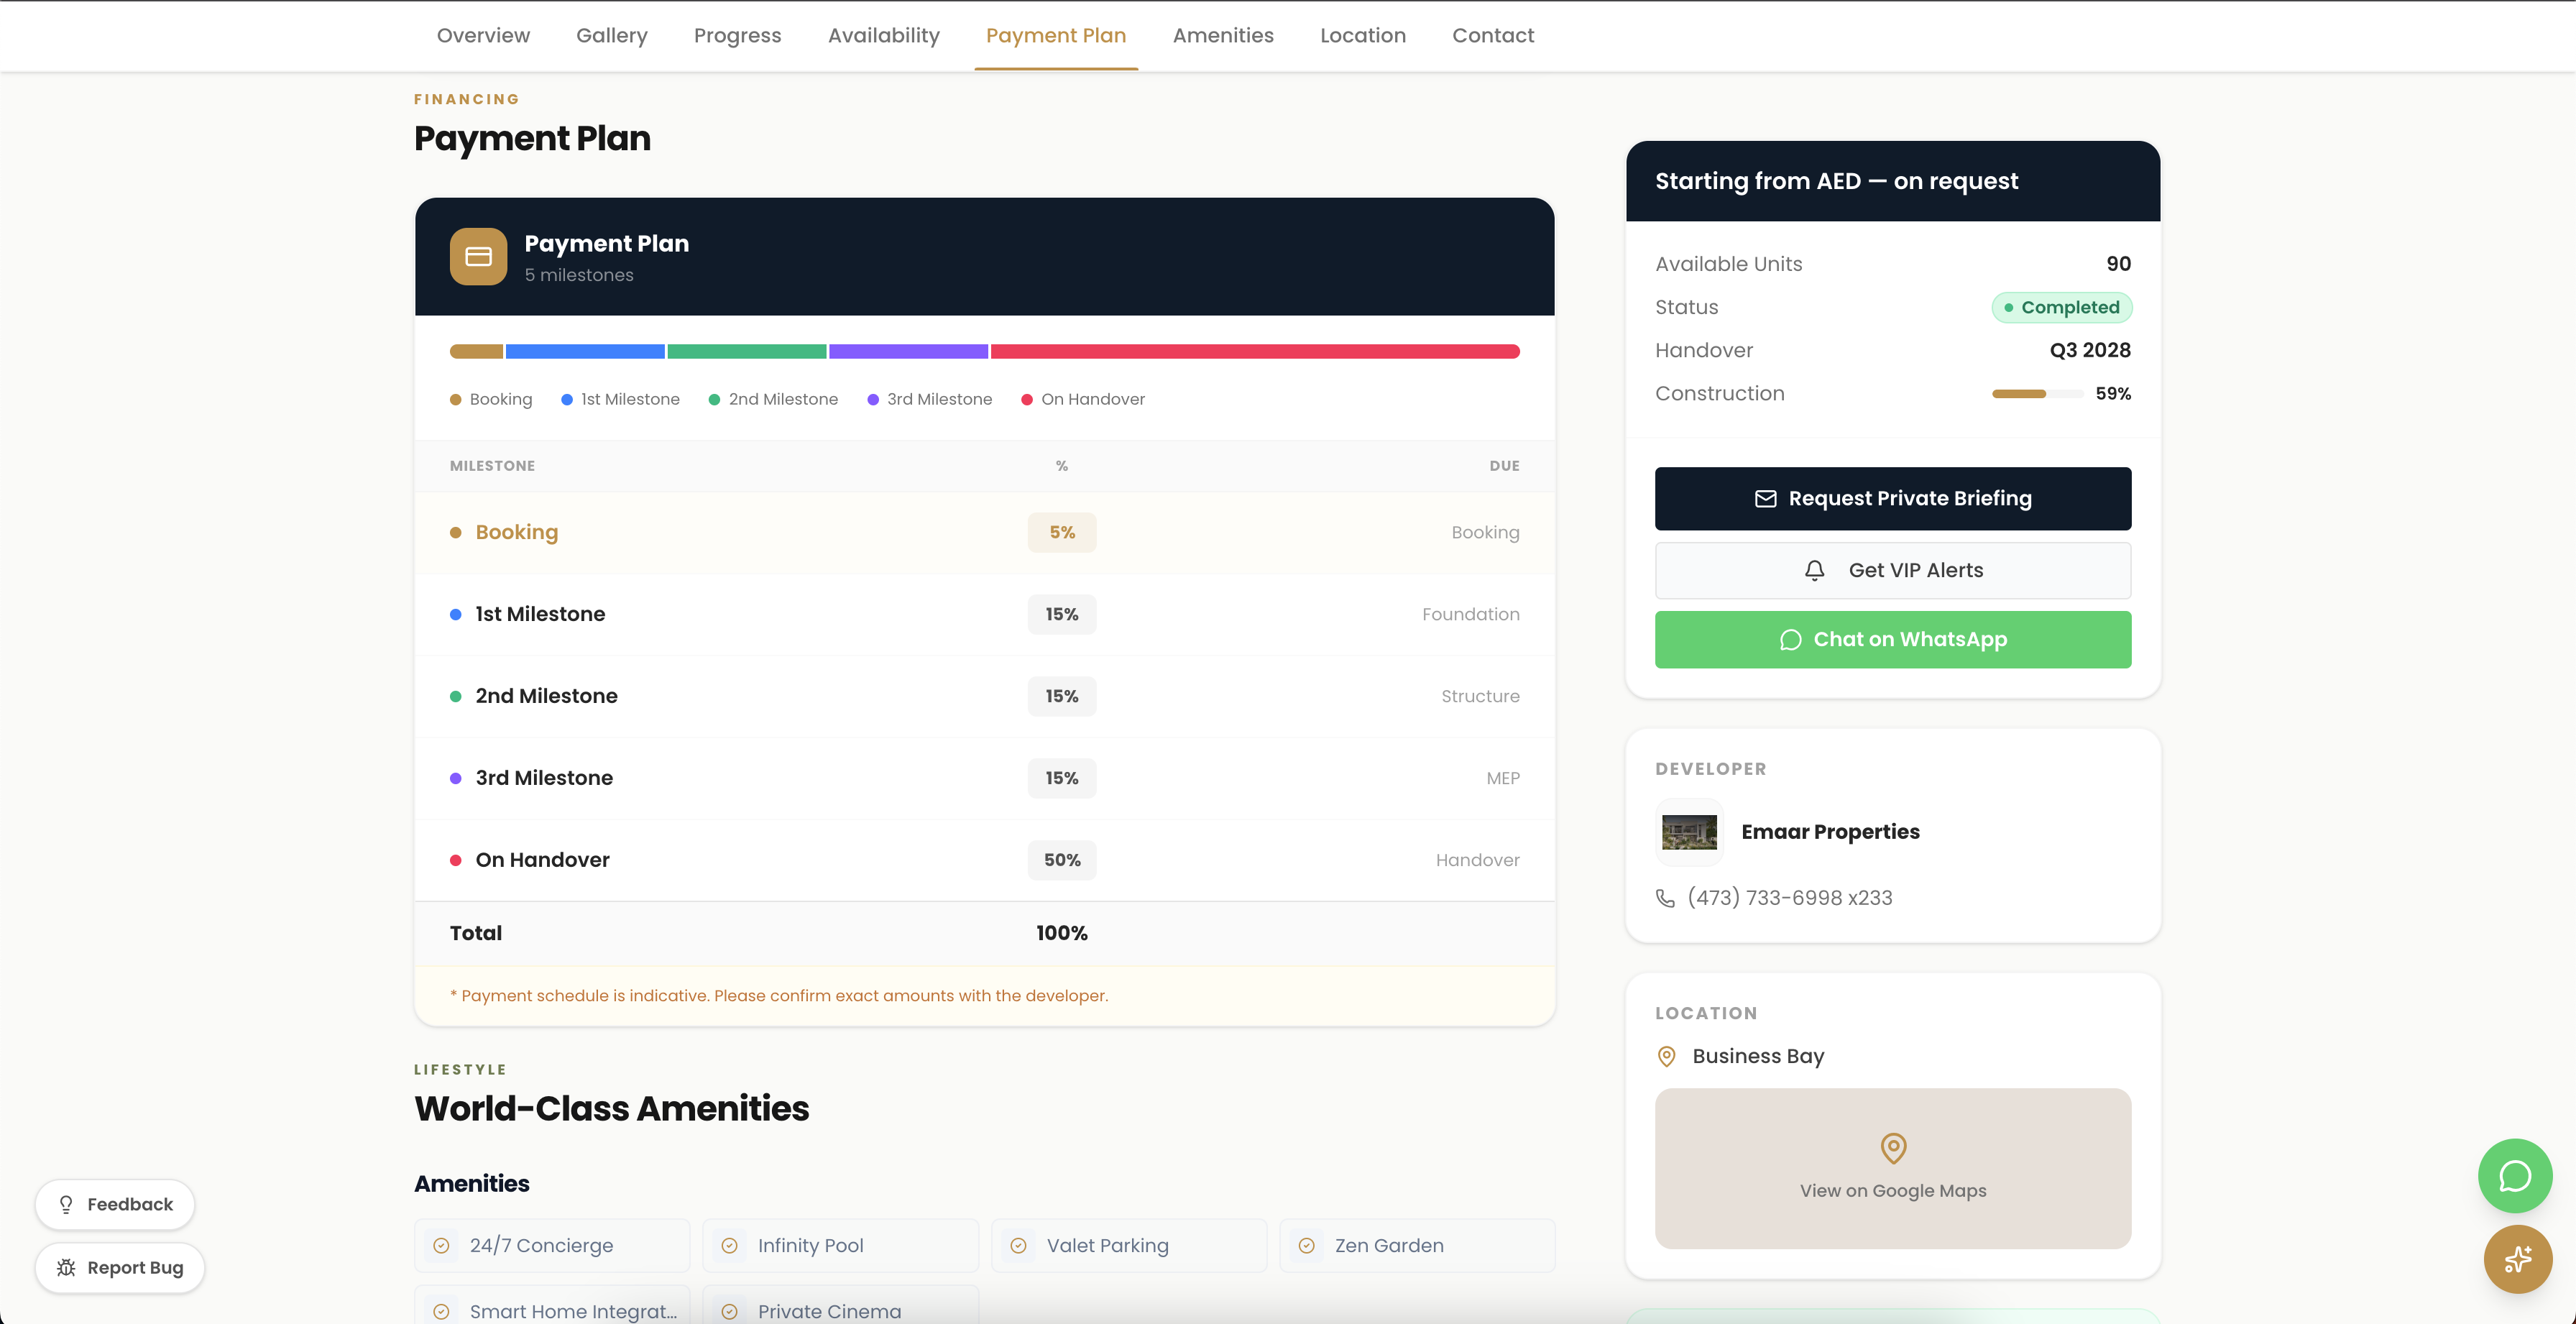Open the green floating chat bubble
This screenshot has width=2576, height=1324.
click(2515, 1176)
